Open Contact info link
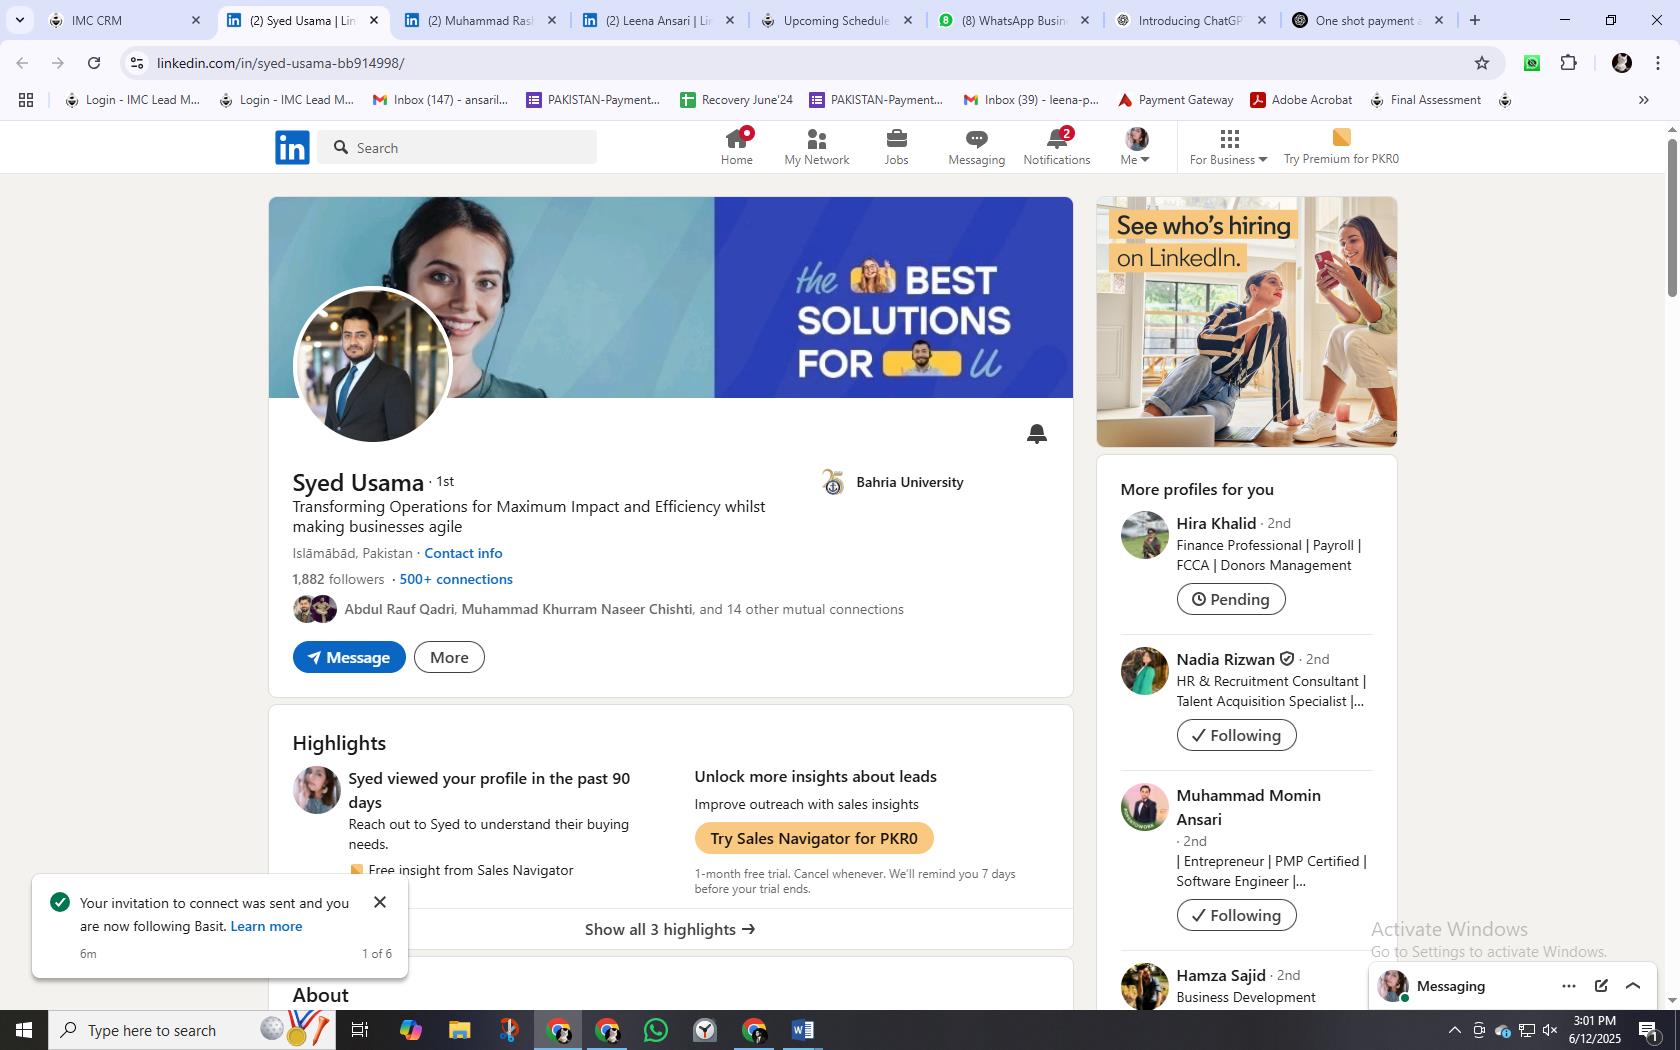Viewport: 1680px width, 1050px height. [463, 553]
